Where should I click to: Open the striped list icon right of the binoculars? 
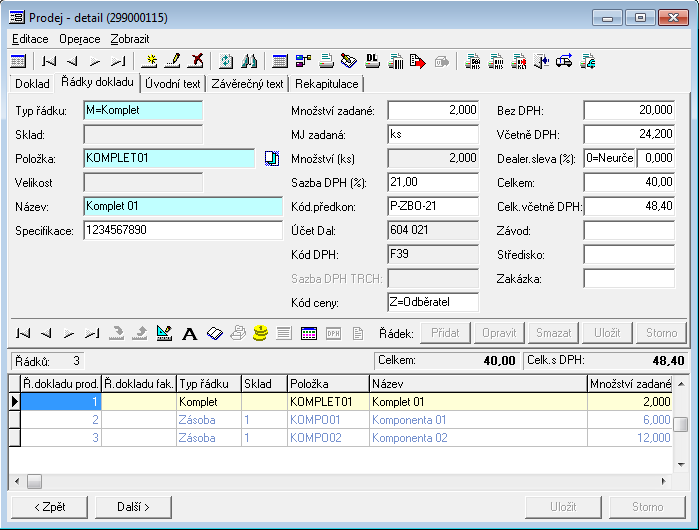(280, 62)
